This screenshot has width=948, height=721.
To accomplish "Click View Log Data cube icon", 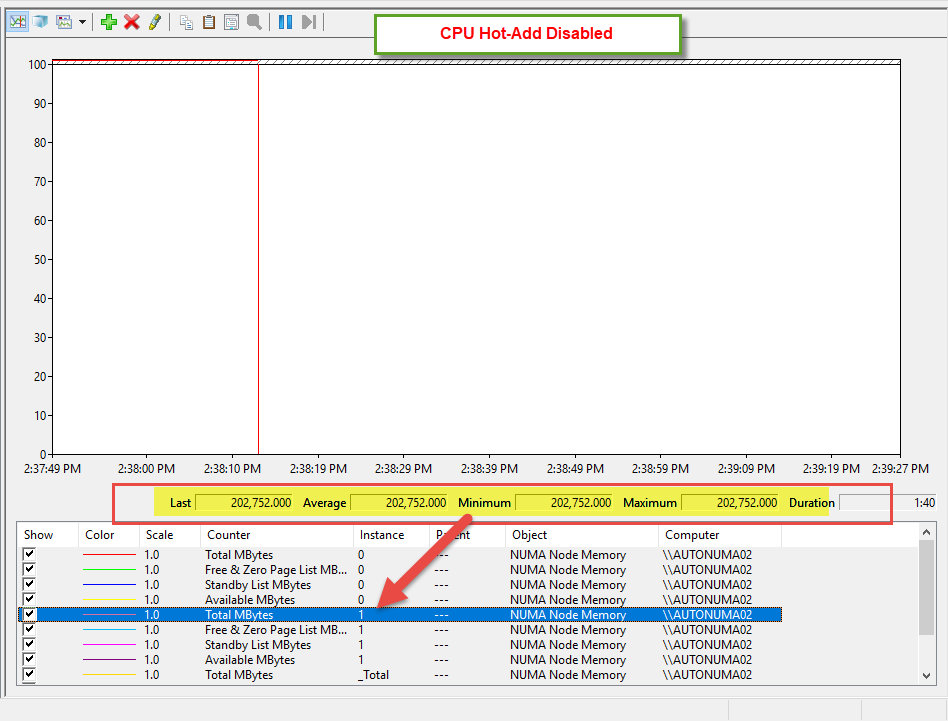I will point(40,21).
